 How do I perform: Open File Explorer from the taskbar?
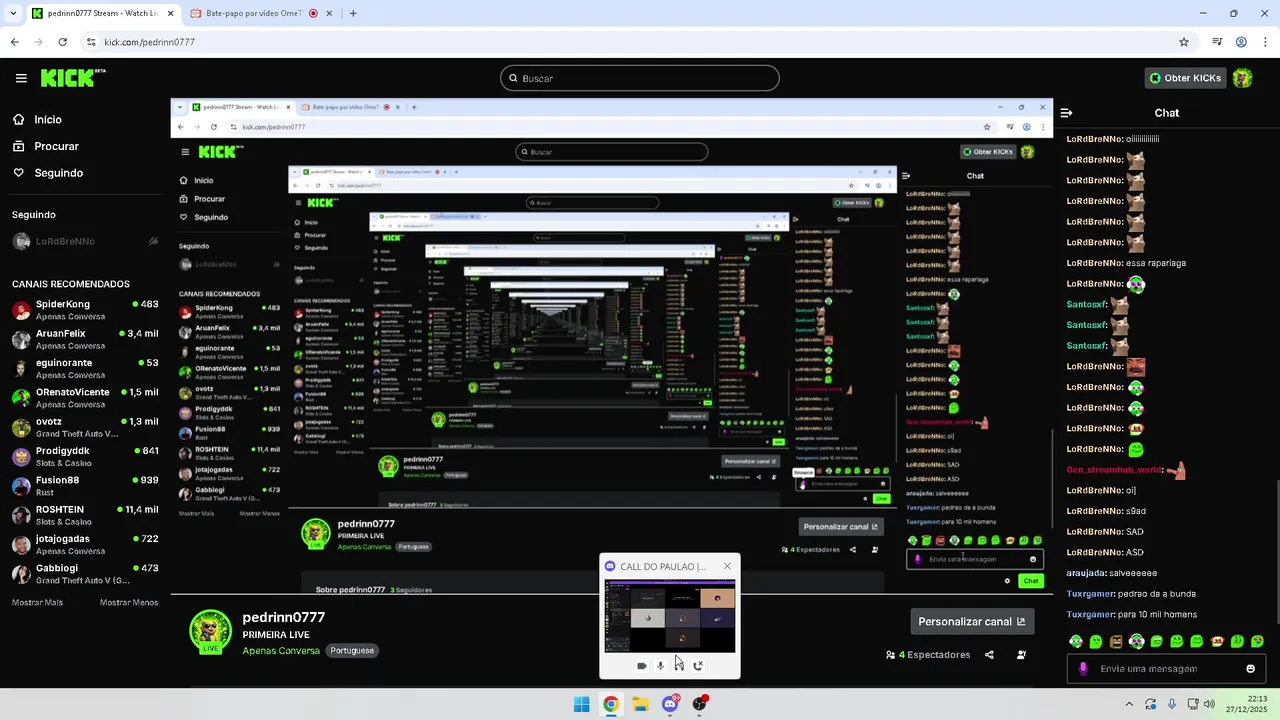[x=640, y=704]
